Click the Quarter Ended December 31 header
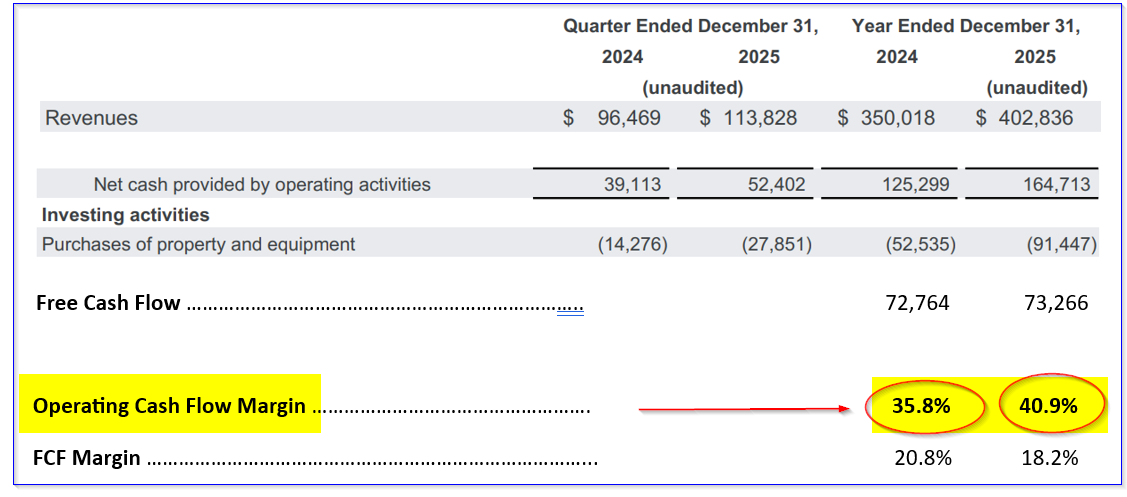The height and width of the screenshot is (497, 1127). coord(690,27)
